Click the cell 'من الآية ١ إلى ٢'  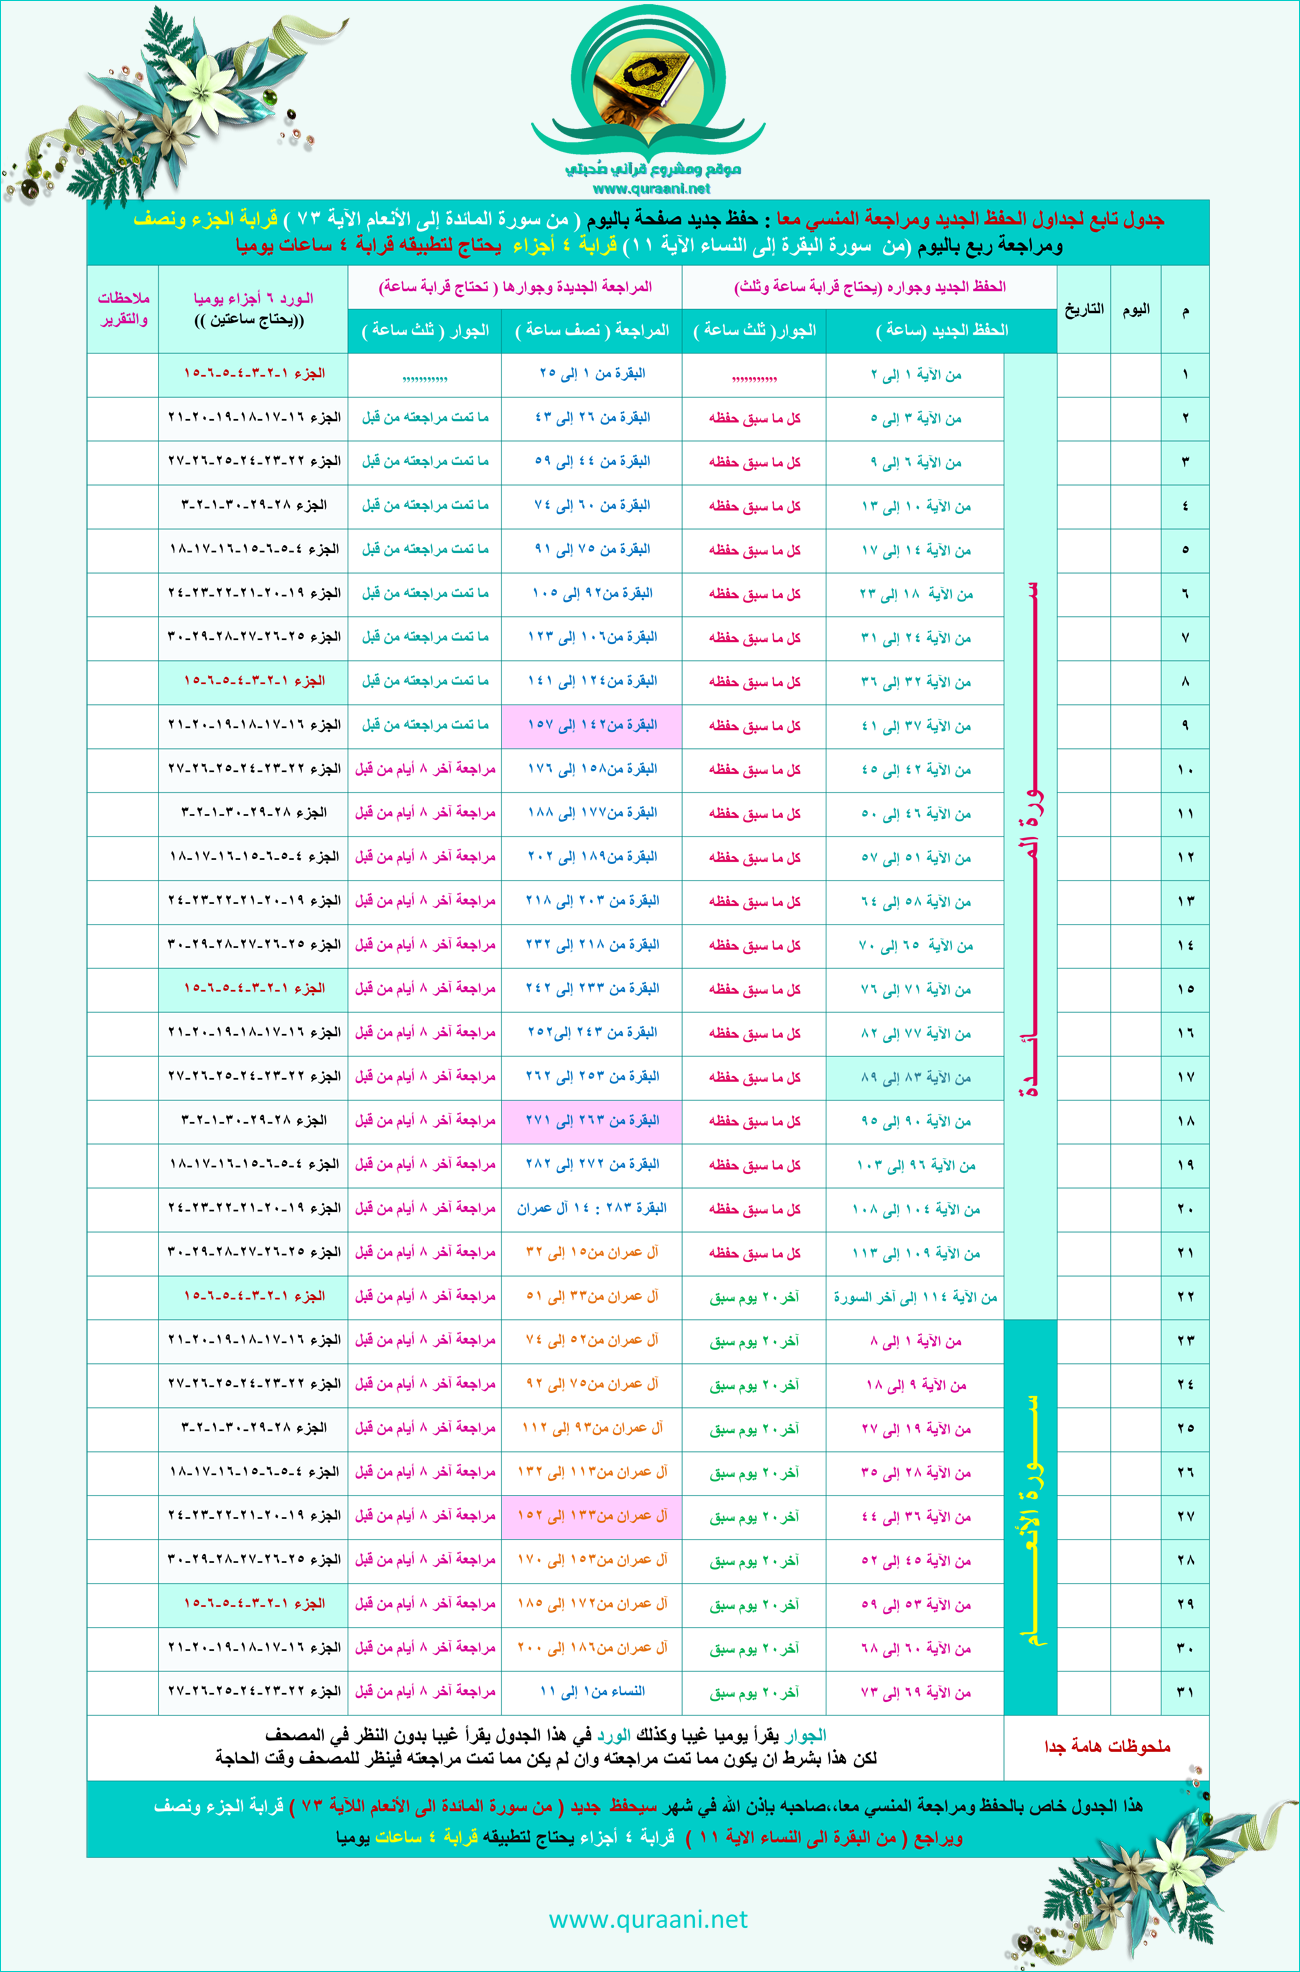point(916,374)
